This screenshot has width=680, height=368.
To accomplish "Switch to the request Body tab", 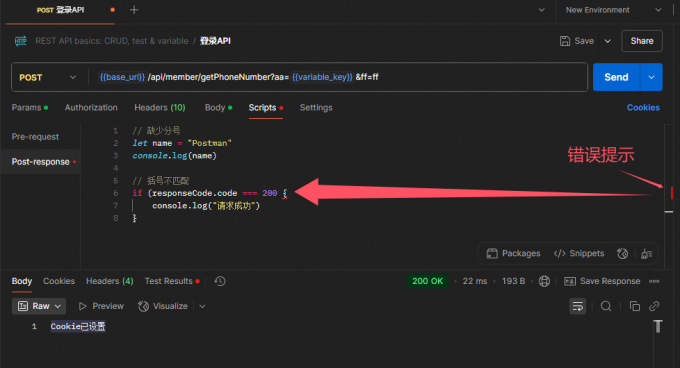I will (218, 107).
